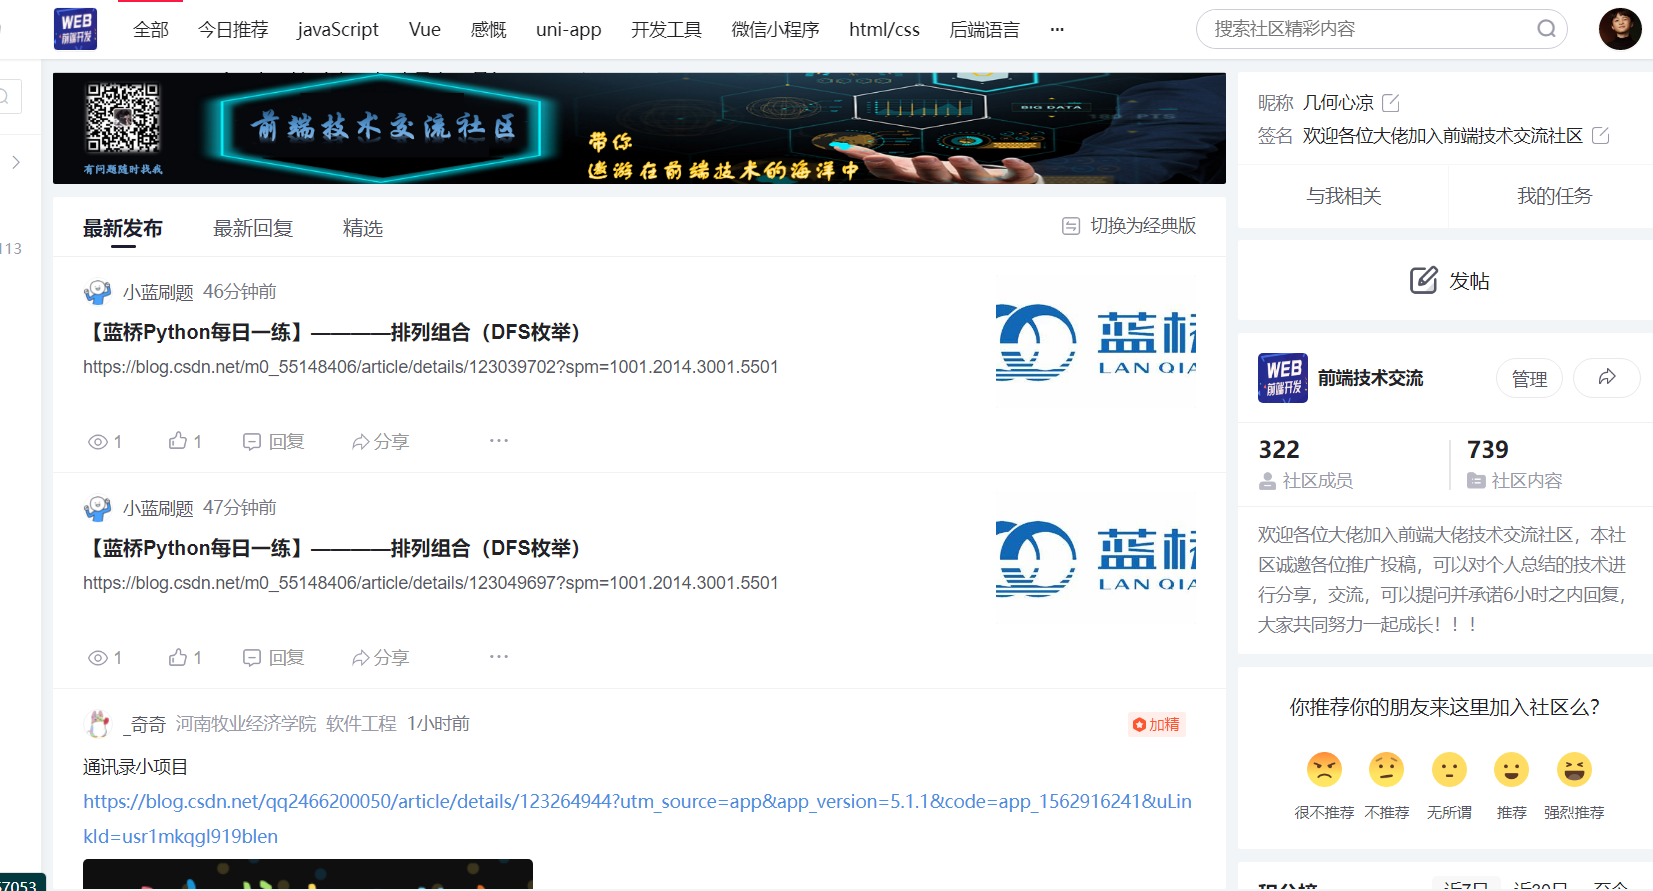Expand the left sidebar chevron arrow
The width and height of the screenshot is (1653, 891).
click(15, 162)
